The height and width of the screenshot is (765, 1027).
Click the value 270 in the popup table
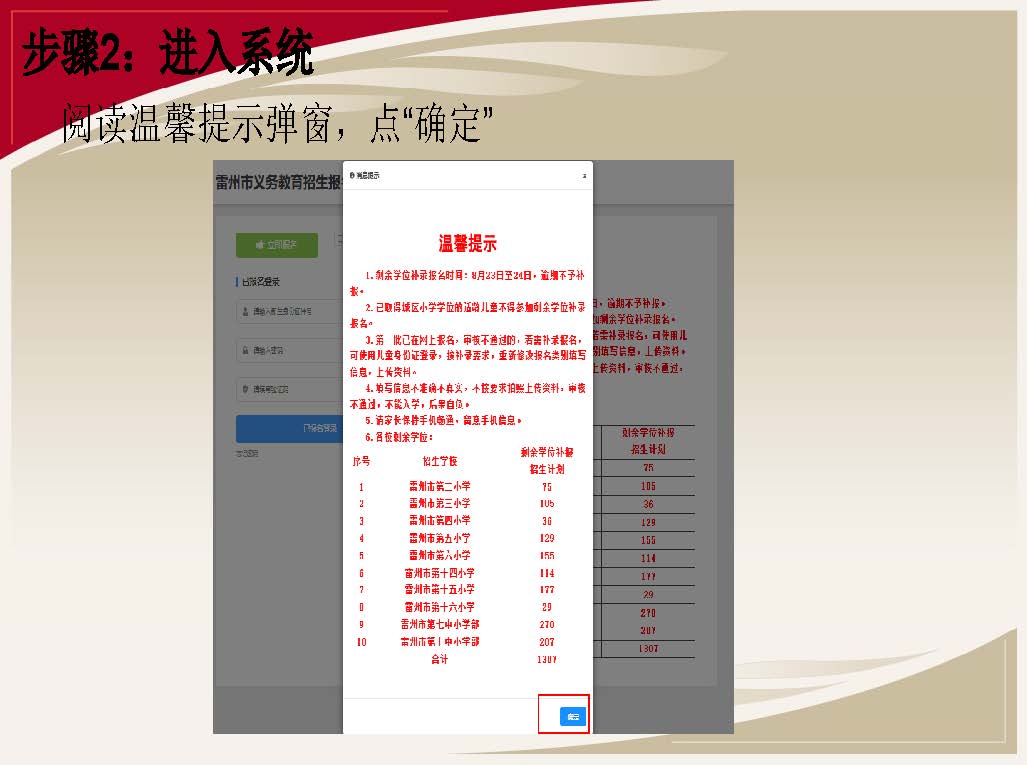click(547, 625)
